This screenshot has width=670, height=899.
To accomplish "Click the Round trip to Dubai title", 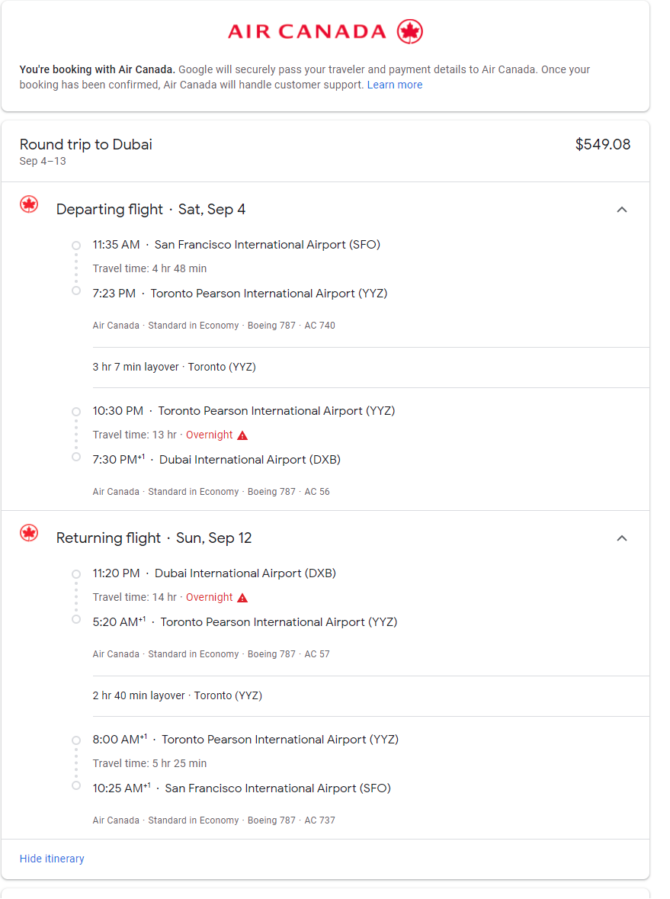I will (x=86, y=144).
